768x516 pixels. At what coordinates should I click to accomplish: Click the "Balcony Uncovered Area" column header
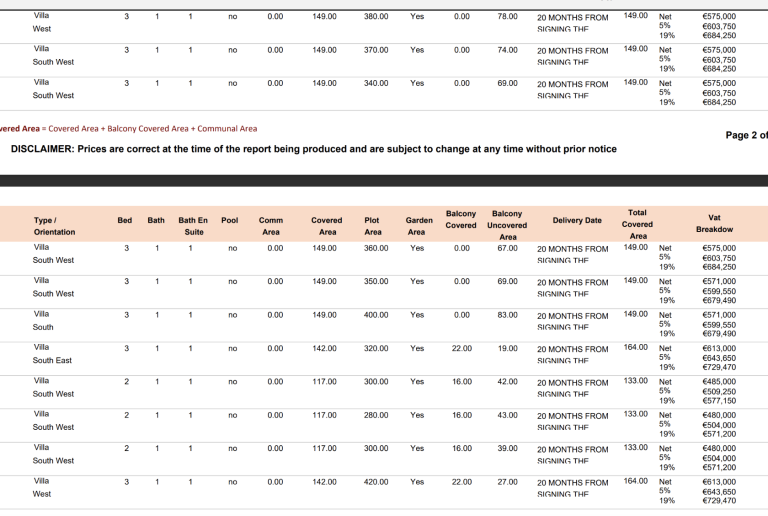[507, 225]
